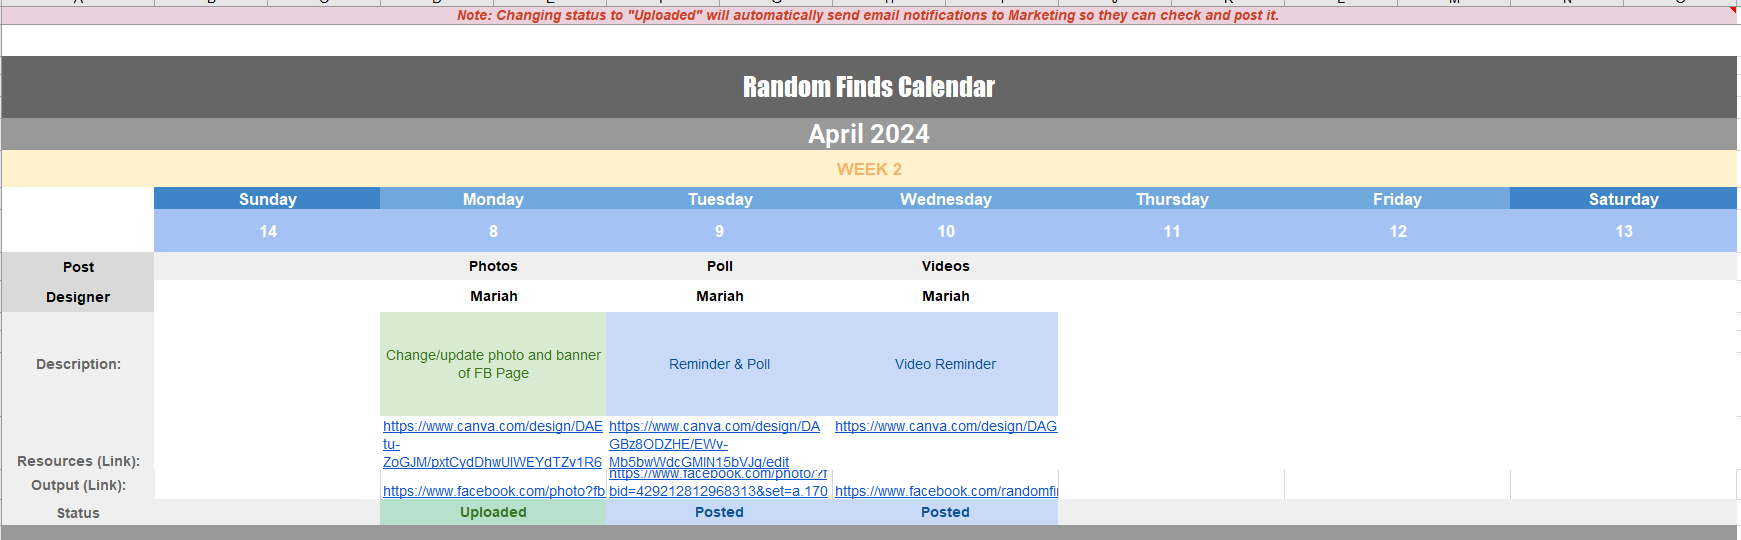Open Monday's Facebook photo output link
This screenshot has width=1741, height=540.
pyautogui.click(x=493, y=491)
